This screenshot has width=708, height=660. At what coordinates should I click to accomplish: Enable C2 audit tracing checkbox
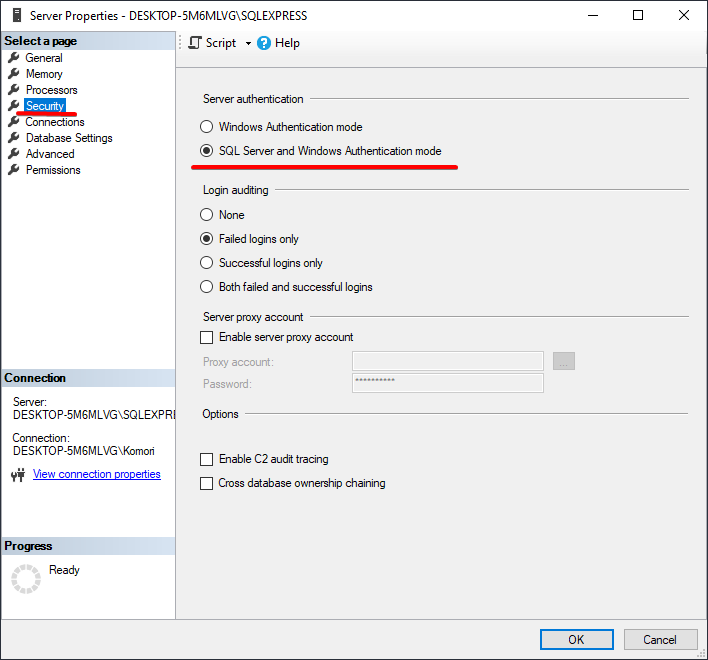[x=207, y=459]
